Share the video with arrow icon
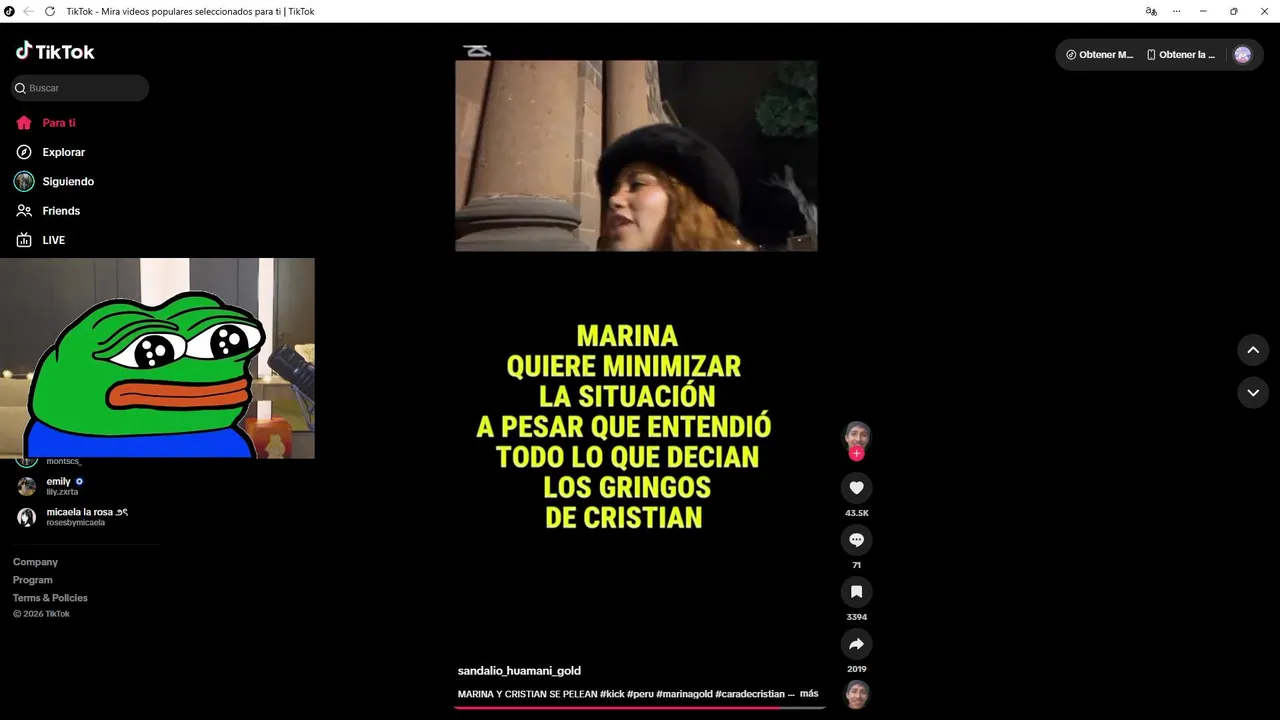This screenshot has height=720, width=1280. pyautogui.click(x=856, y=644)
